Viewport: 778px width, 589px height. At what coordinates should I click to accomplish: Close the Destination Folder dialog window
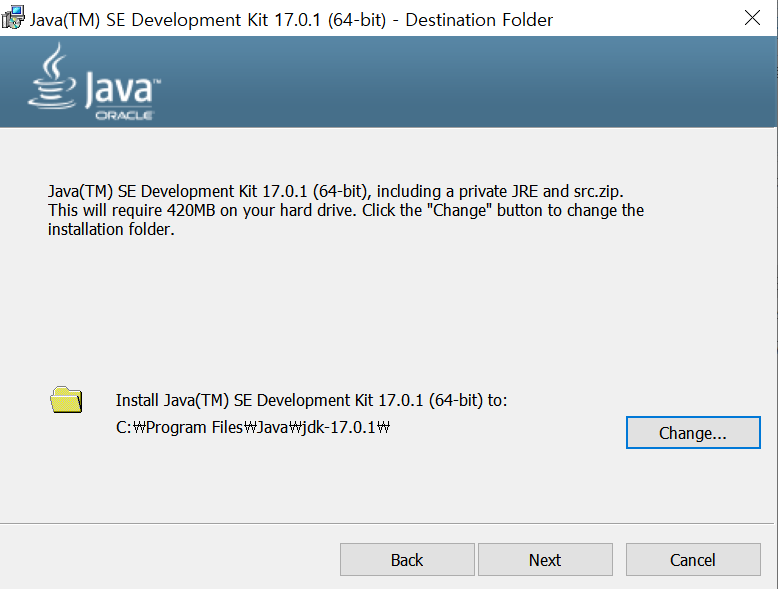click(x=752, y=18)
